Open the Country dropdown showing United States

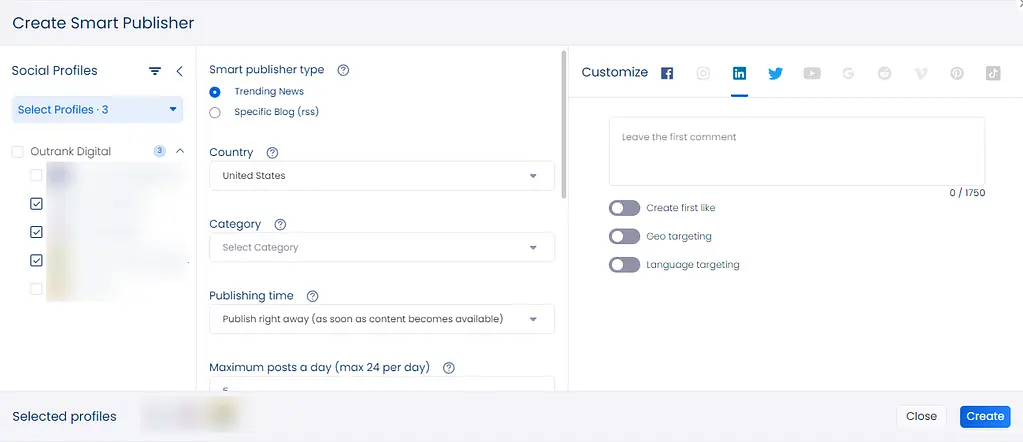[x=381, y=176]
